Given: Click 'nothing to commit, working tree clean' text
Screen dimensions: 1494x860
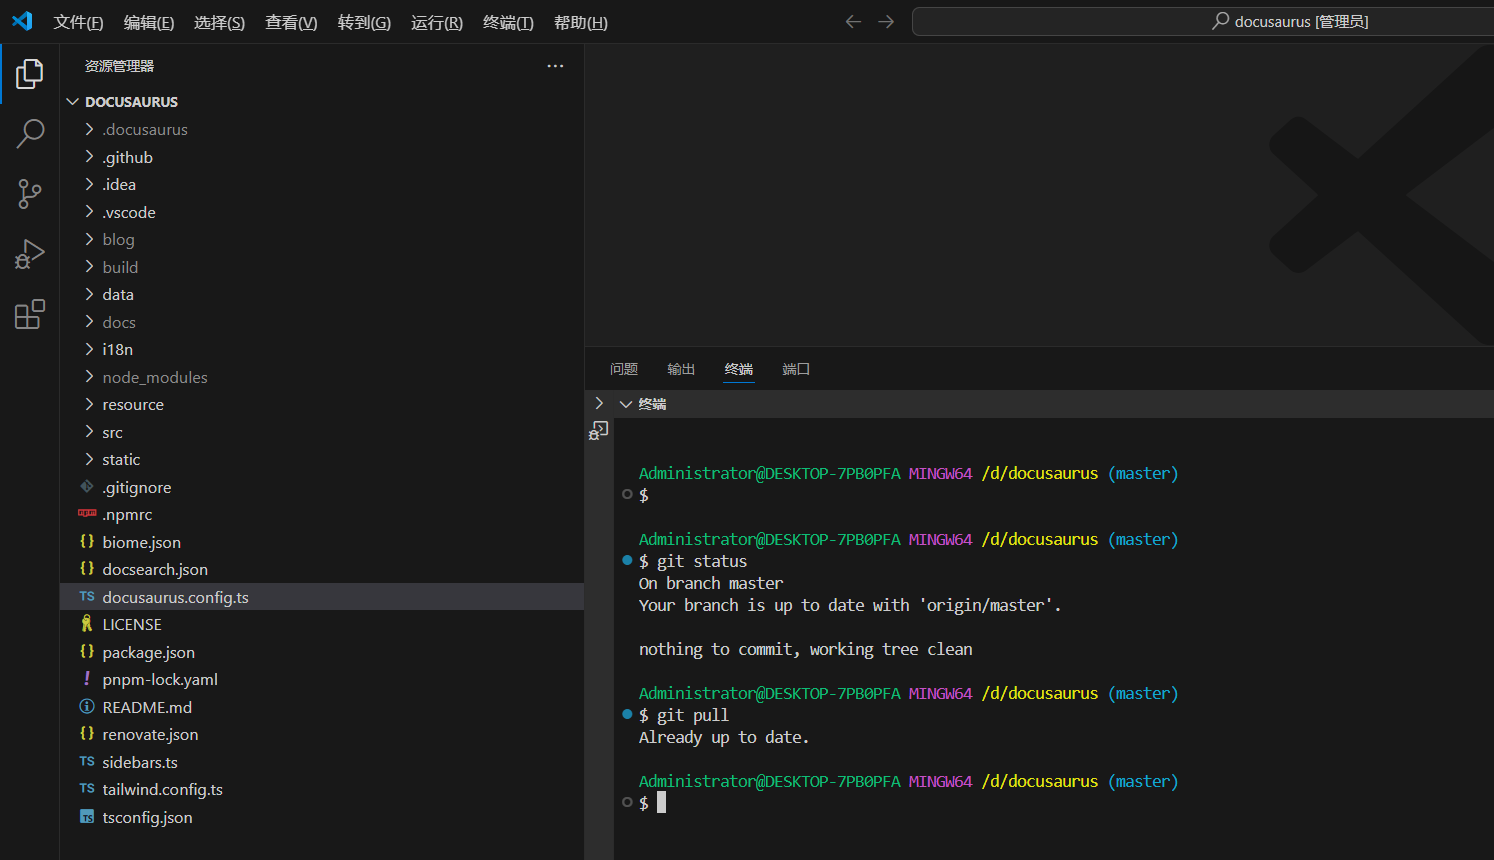Looking at the screenshot, I should 805,649.
